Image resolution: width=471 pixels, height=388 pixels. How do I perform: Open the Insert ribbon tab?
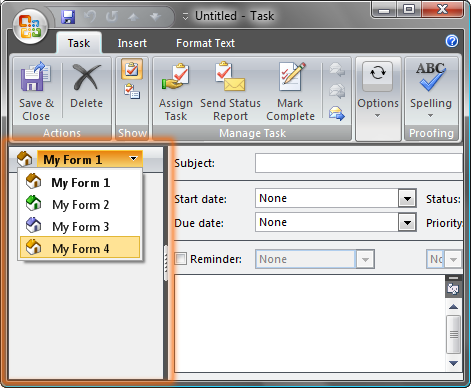tap(132, 43)
